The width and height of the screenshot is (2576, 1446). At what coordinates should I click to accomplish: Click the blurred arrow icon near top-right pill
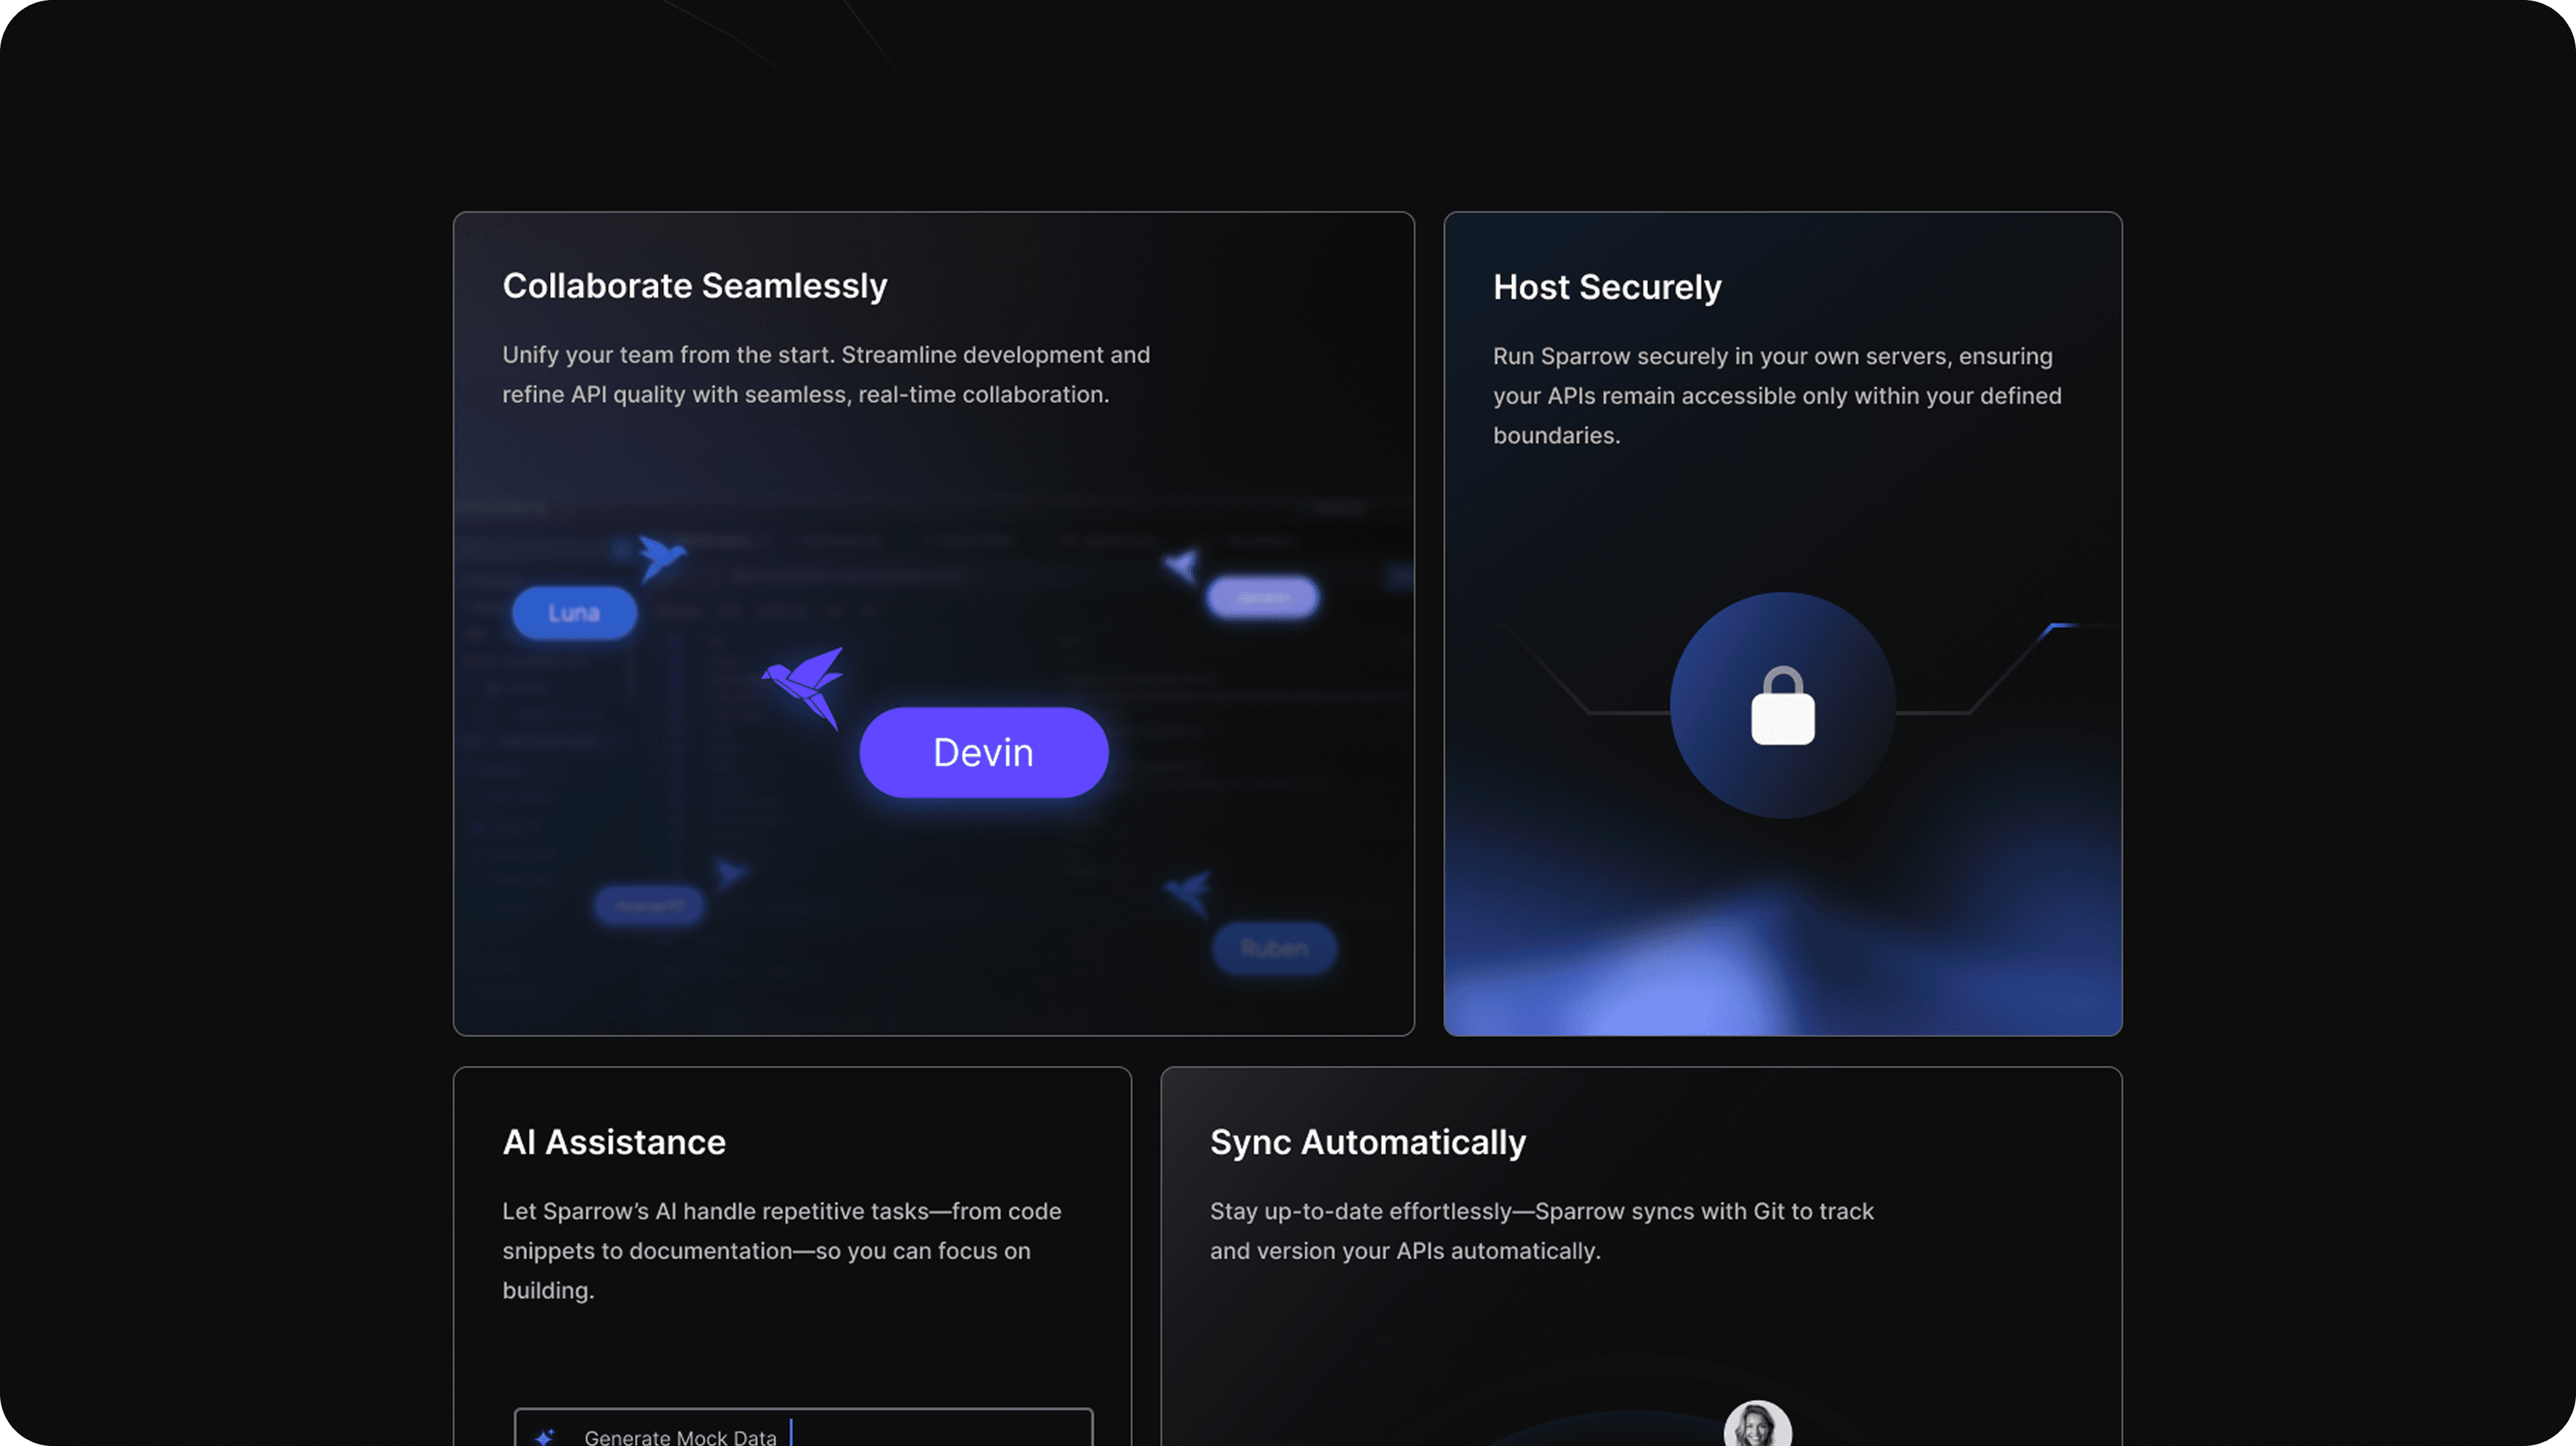(1182, 566)
